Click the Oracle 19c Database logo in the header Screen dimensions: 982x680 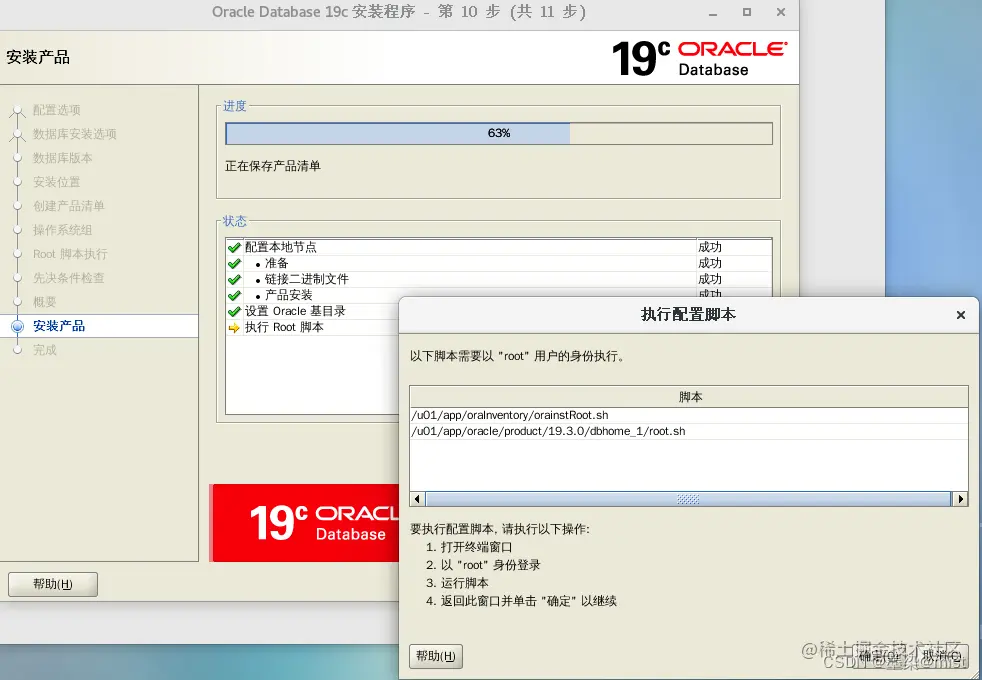[699, 59]
